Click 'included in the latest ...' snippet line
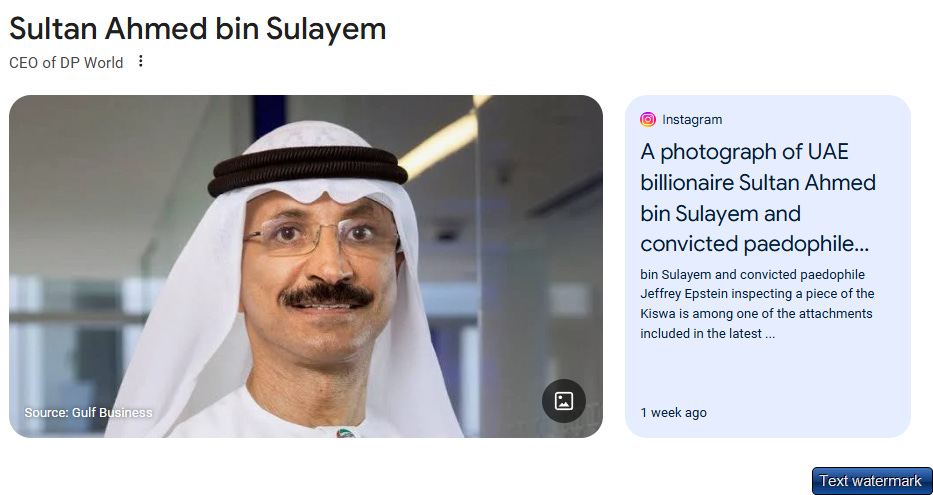This screenshot has height=495, width=933. tap(707, 334)
